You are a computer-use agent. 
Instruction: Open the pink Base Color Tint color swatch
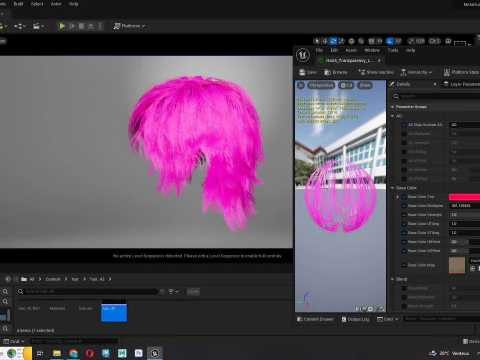click(464, 197)
